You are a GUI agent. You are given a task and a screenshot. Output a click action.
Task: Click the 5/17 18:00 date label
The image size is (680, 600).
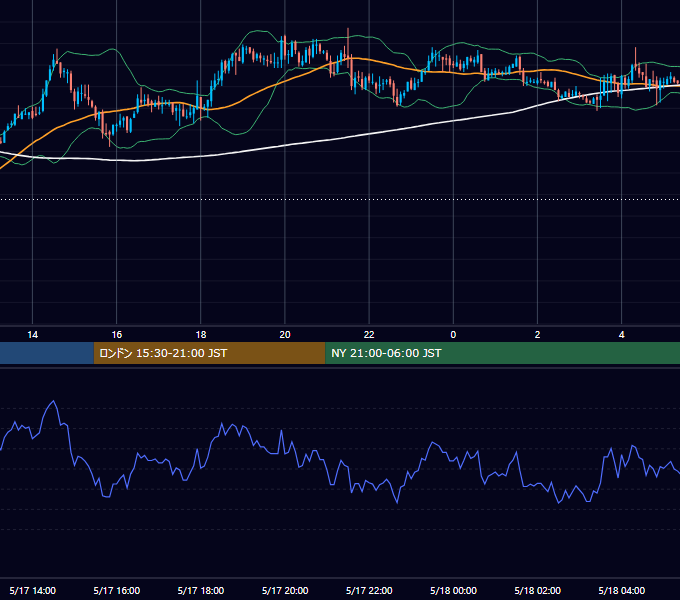click(201, 590)
